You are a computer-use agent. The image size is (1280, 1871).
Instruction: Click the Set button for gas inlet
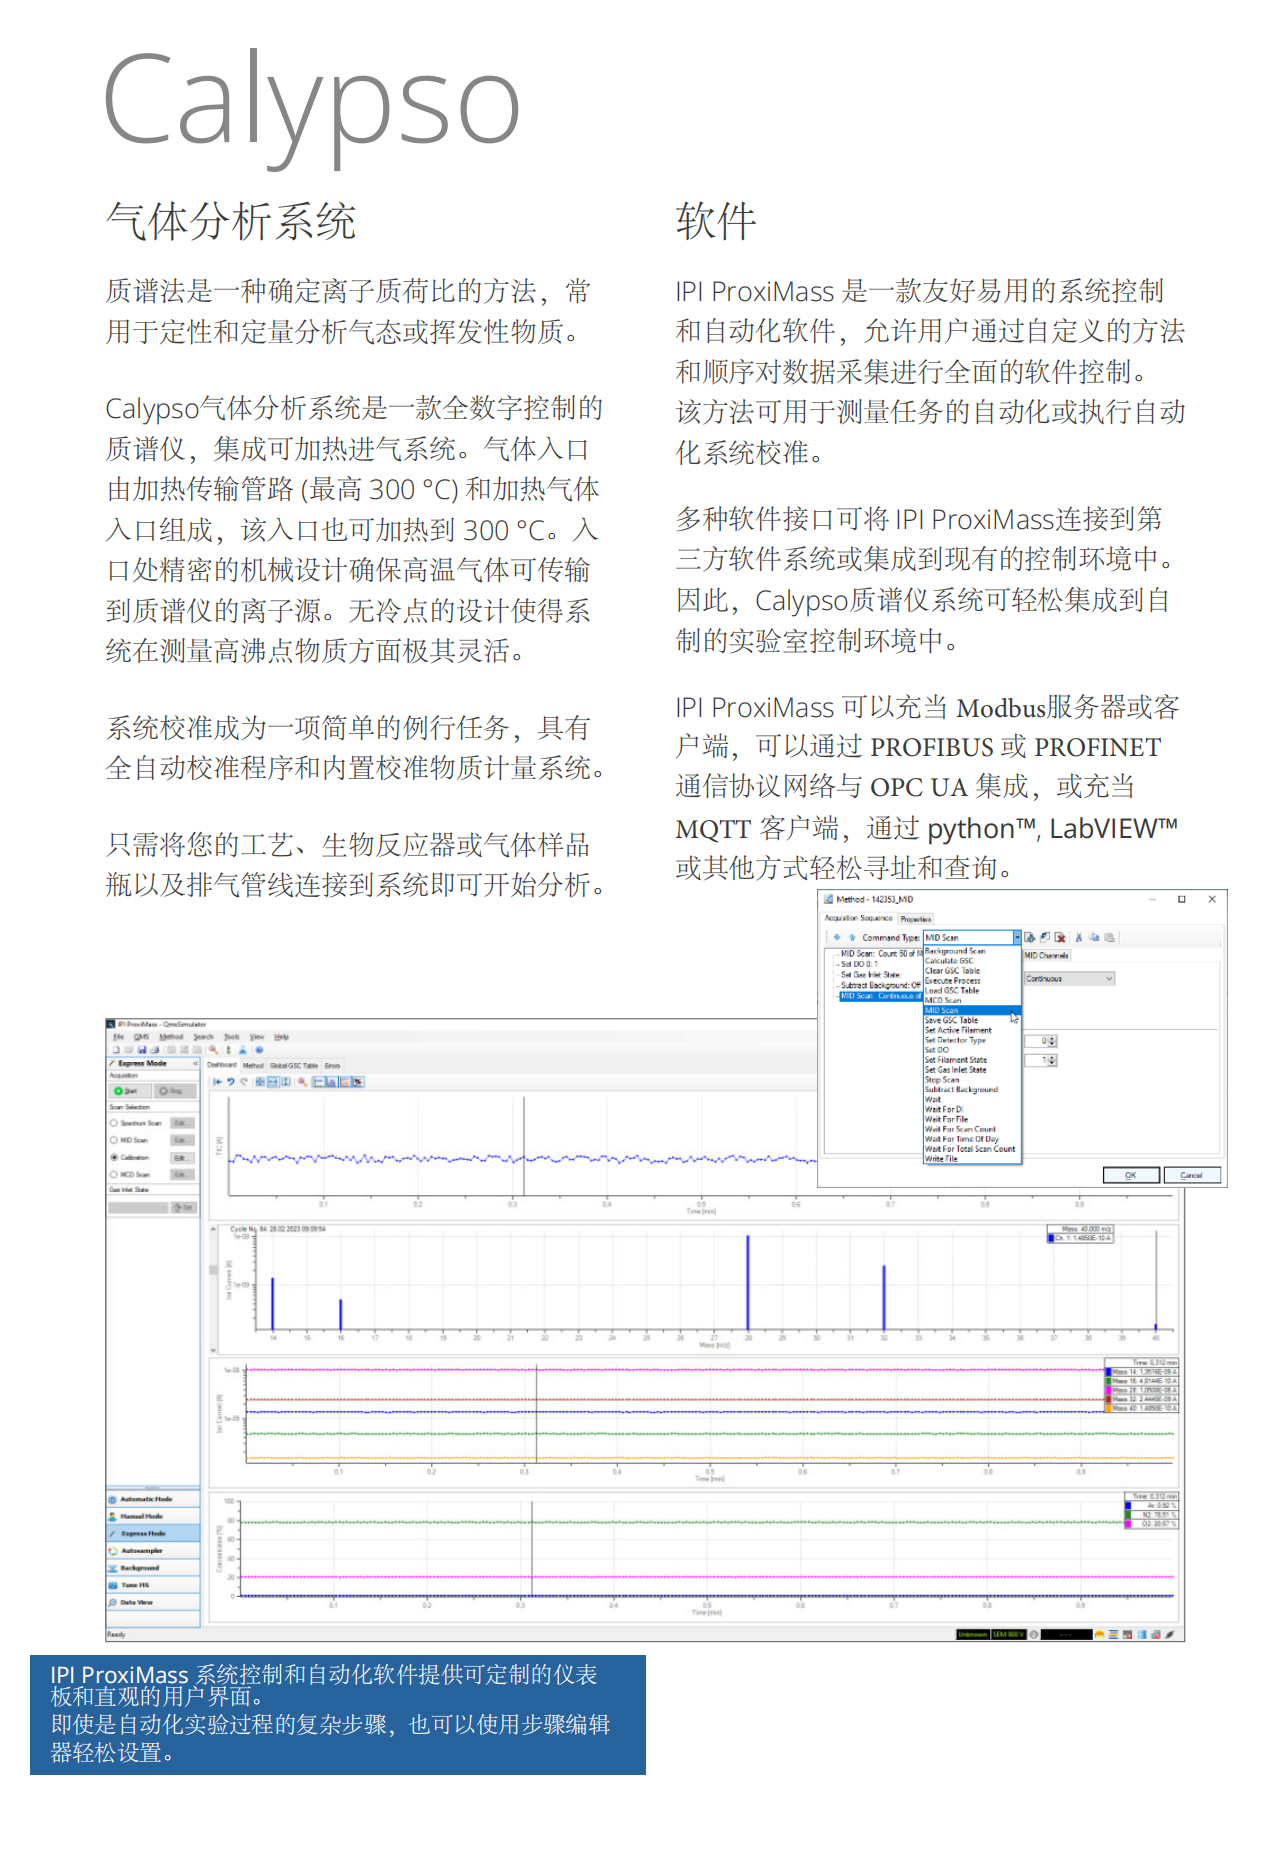tap(184, 1207)
